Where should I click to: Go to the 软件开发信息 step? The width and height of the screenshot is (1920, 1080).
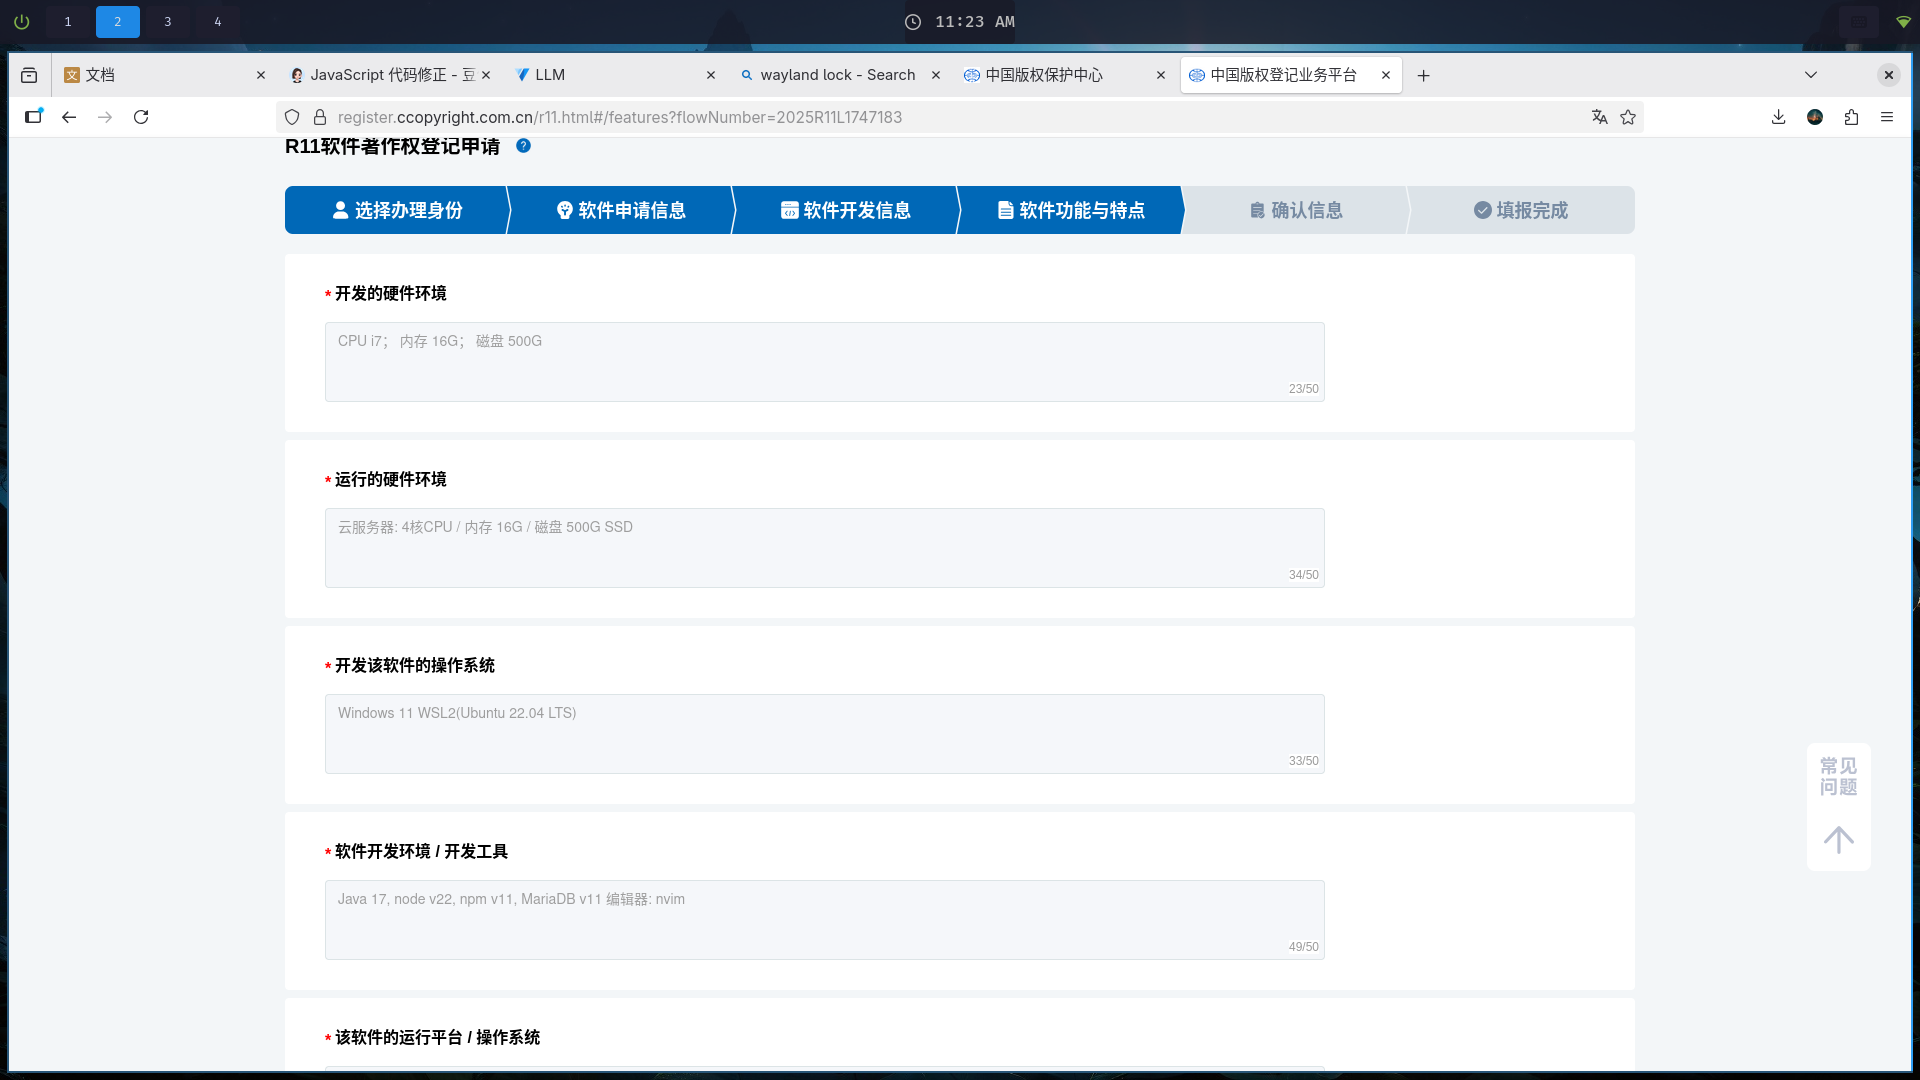tap(846, 210)
